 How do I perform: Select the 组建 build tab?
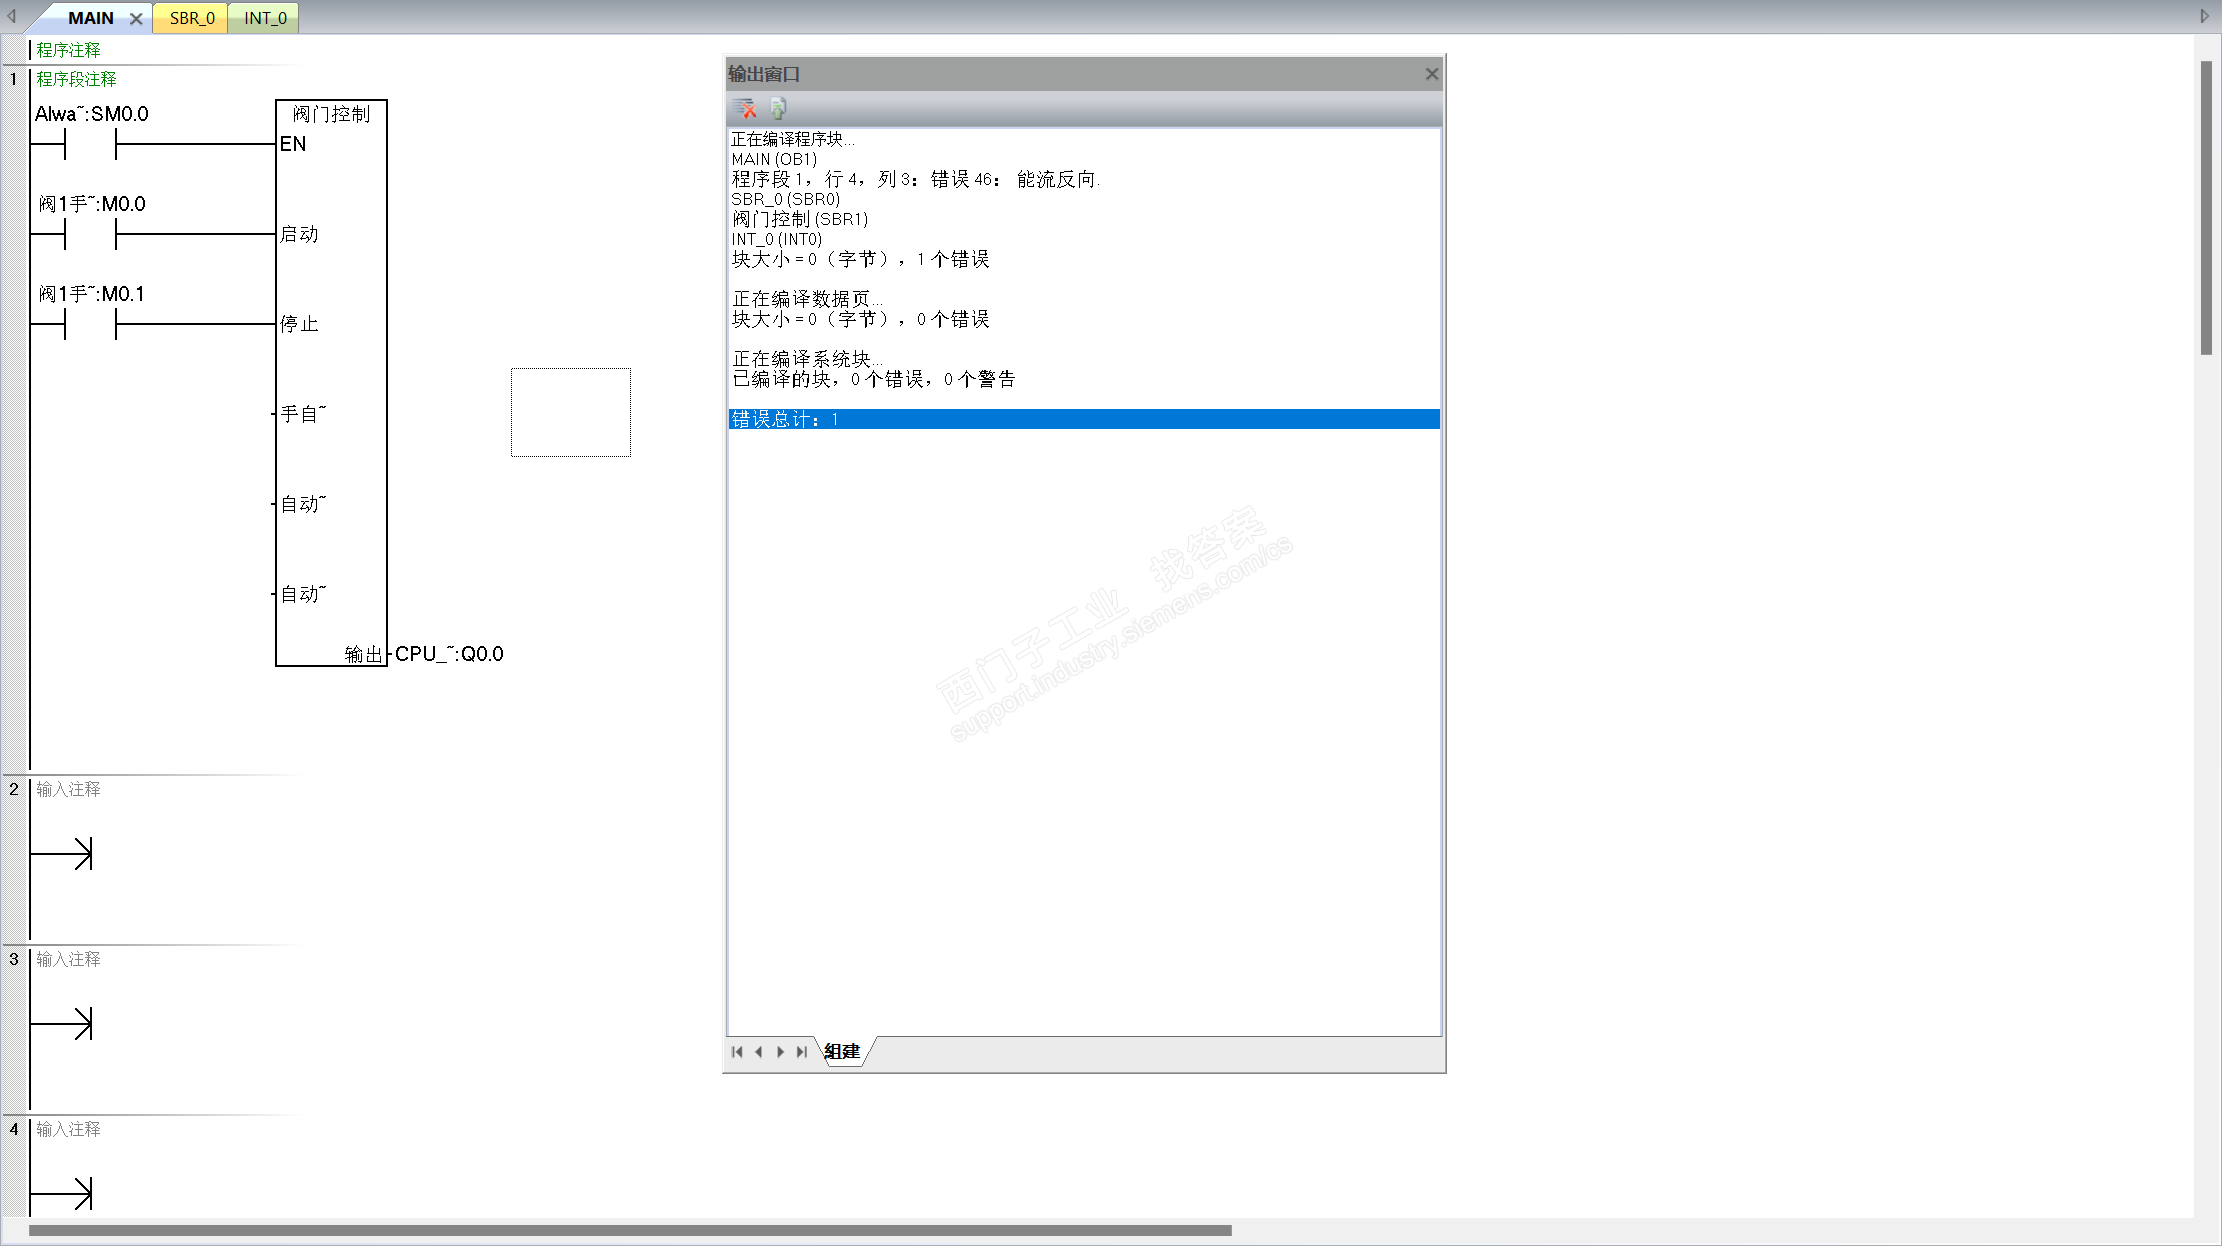tap(842, 1051)
